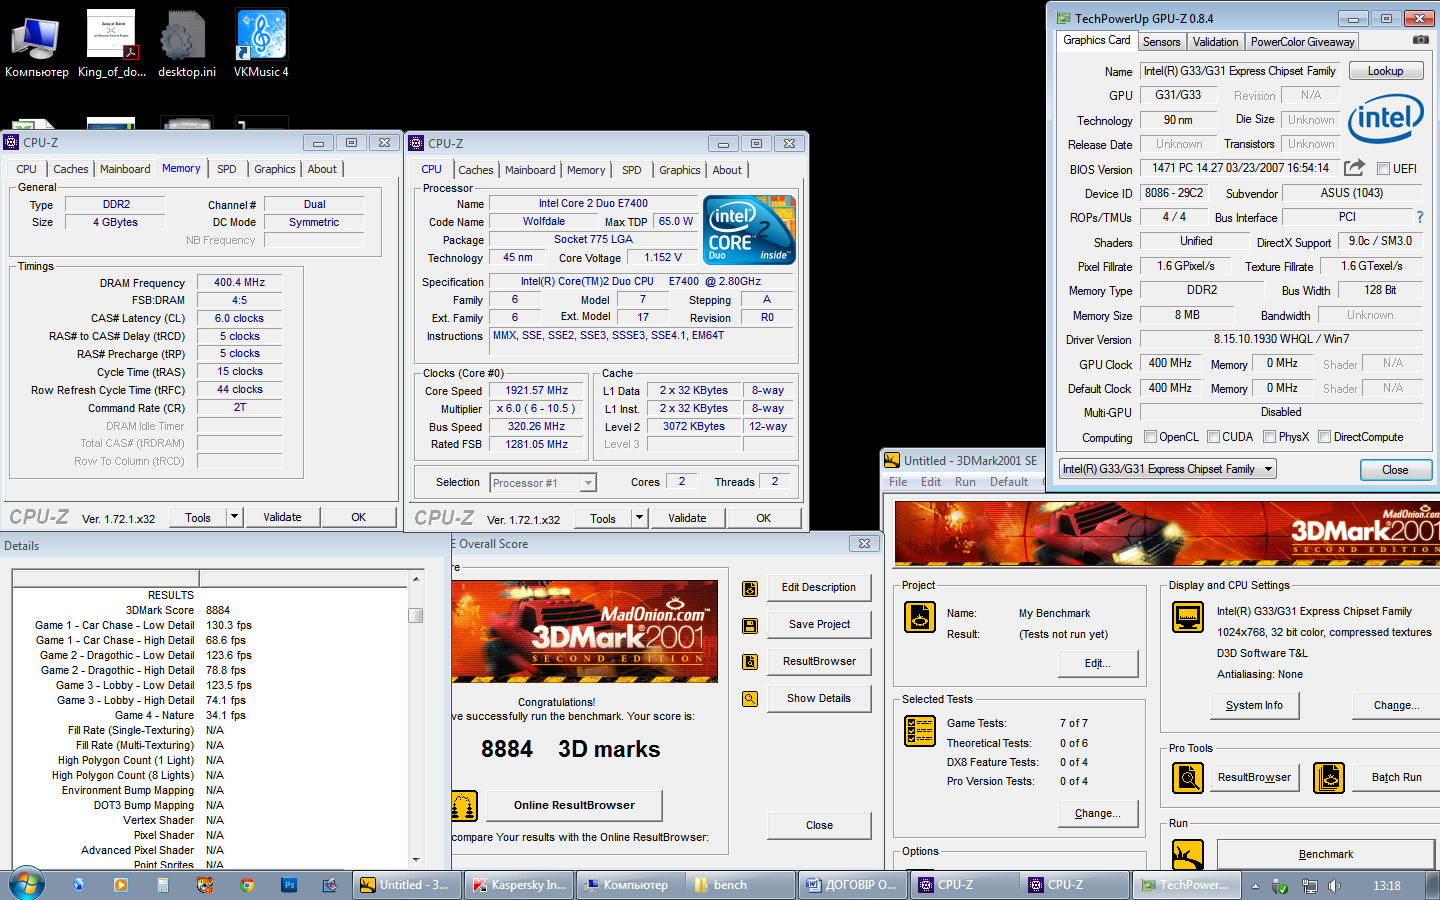Viewport: 1440px width, 900px height.
Task: Click the Batch Run icon in Pro Tools
Action: click(x=1328, y=777)
